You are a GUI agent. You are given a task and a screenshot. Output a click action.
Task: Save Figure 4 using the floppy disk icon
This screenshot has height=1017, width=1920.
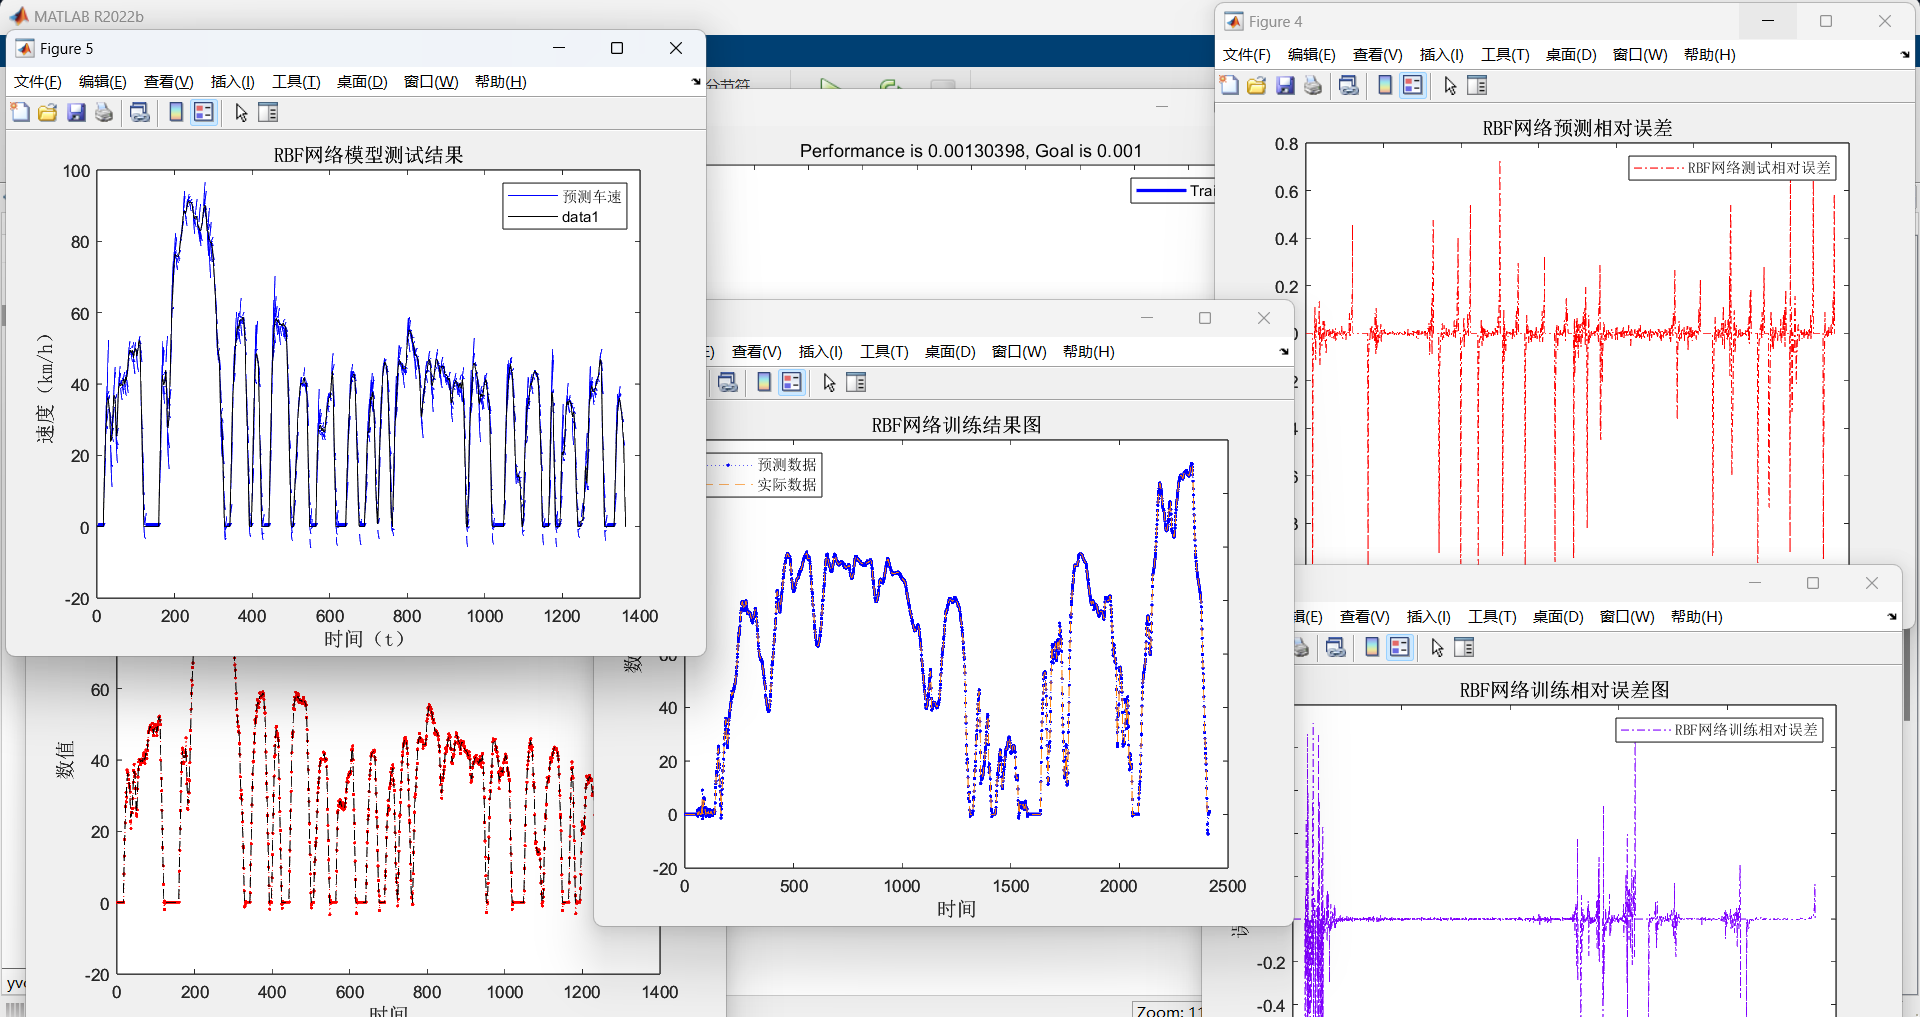[1285, 86]
